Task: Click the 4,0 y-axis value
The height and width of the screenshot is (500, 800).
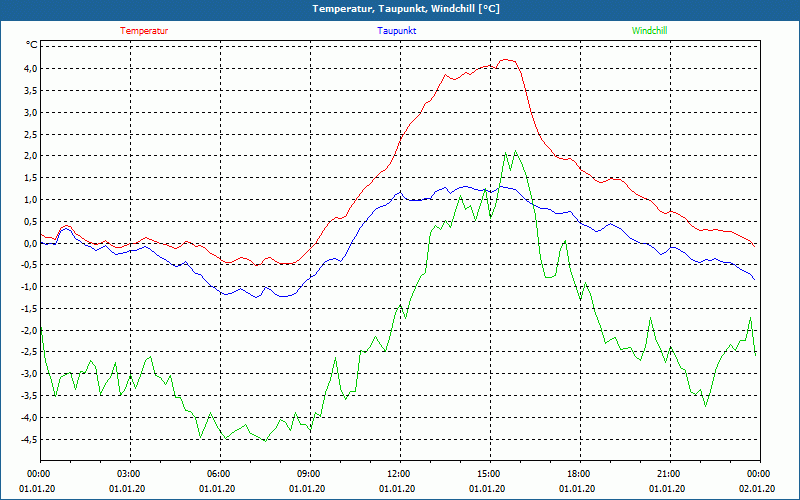Action: click(31, 68)
